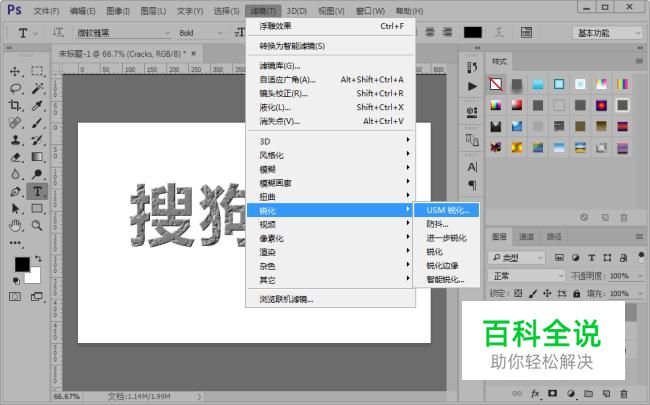Add a layer style with fx button
Viewport: 650px width, 405px height.
535,393
